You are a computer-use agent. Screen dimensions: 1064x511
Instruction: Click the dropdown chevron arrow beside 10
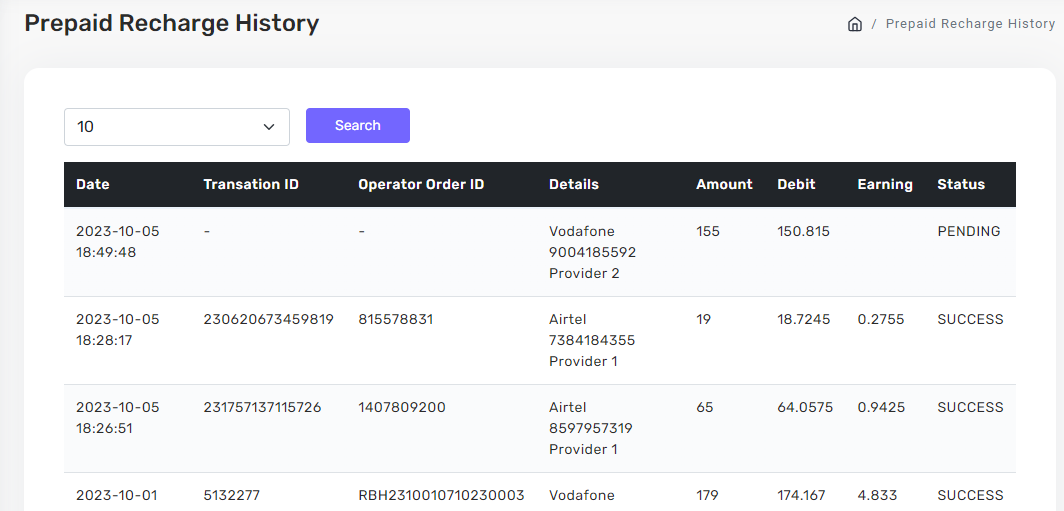coord(269,127)
